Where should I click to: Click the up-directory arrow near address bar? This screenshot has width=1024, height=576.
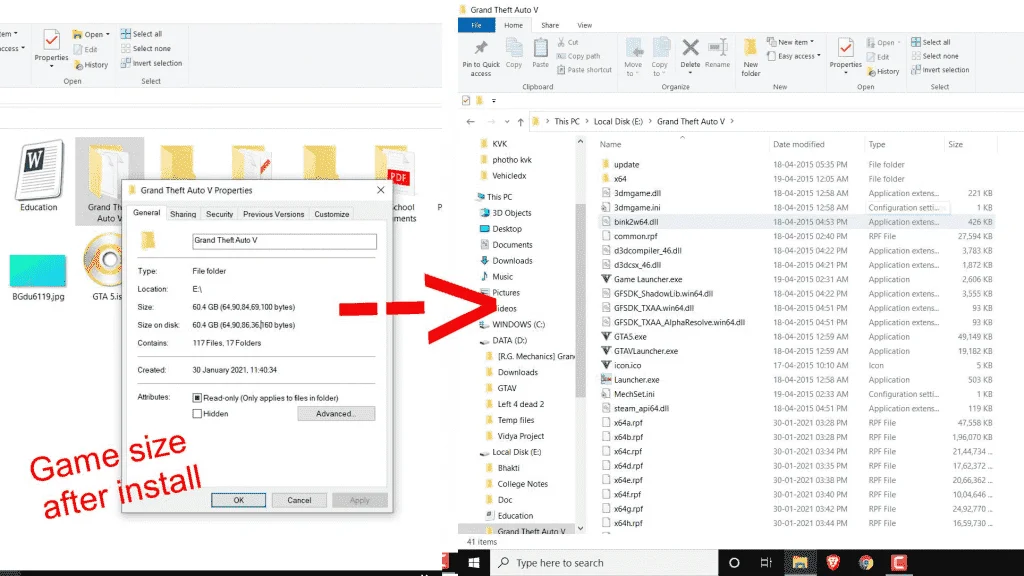pos(520,121)
